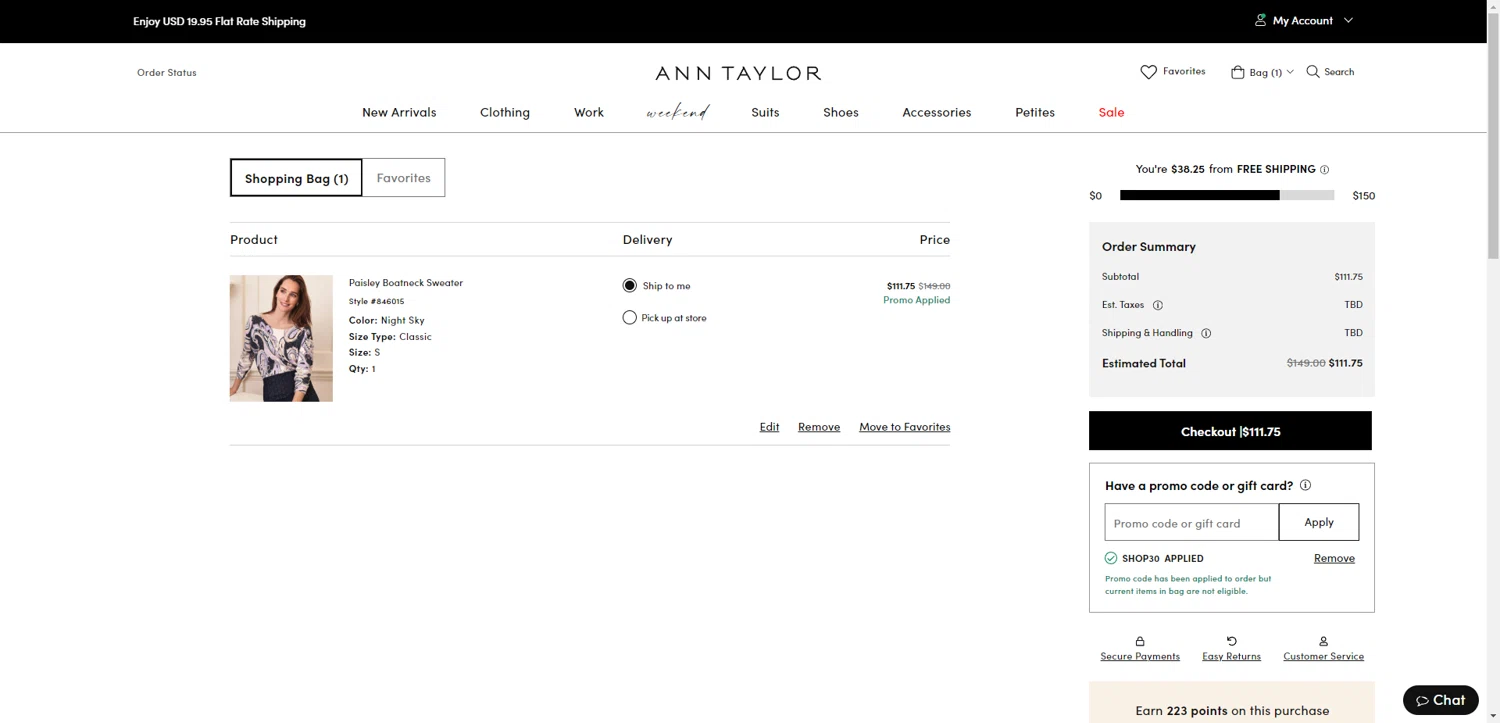Image resolution: width=1500 pixels, height=723 pixels.
Task: Switch to Favorites tab
Action: [x=404, y=177]
